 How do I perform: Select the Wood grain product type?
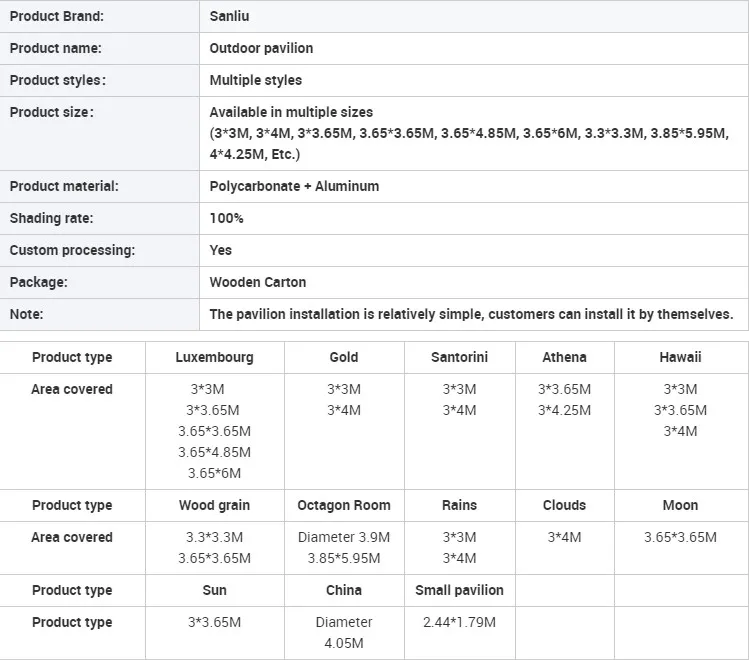tap(214, 505)
